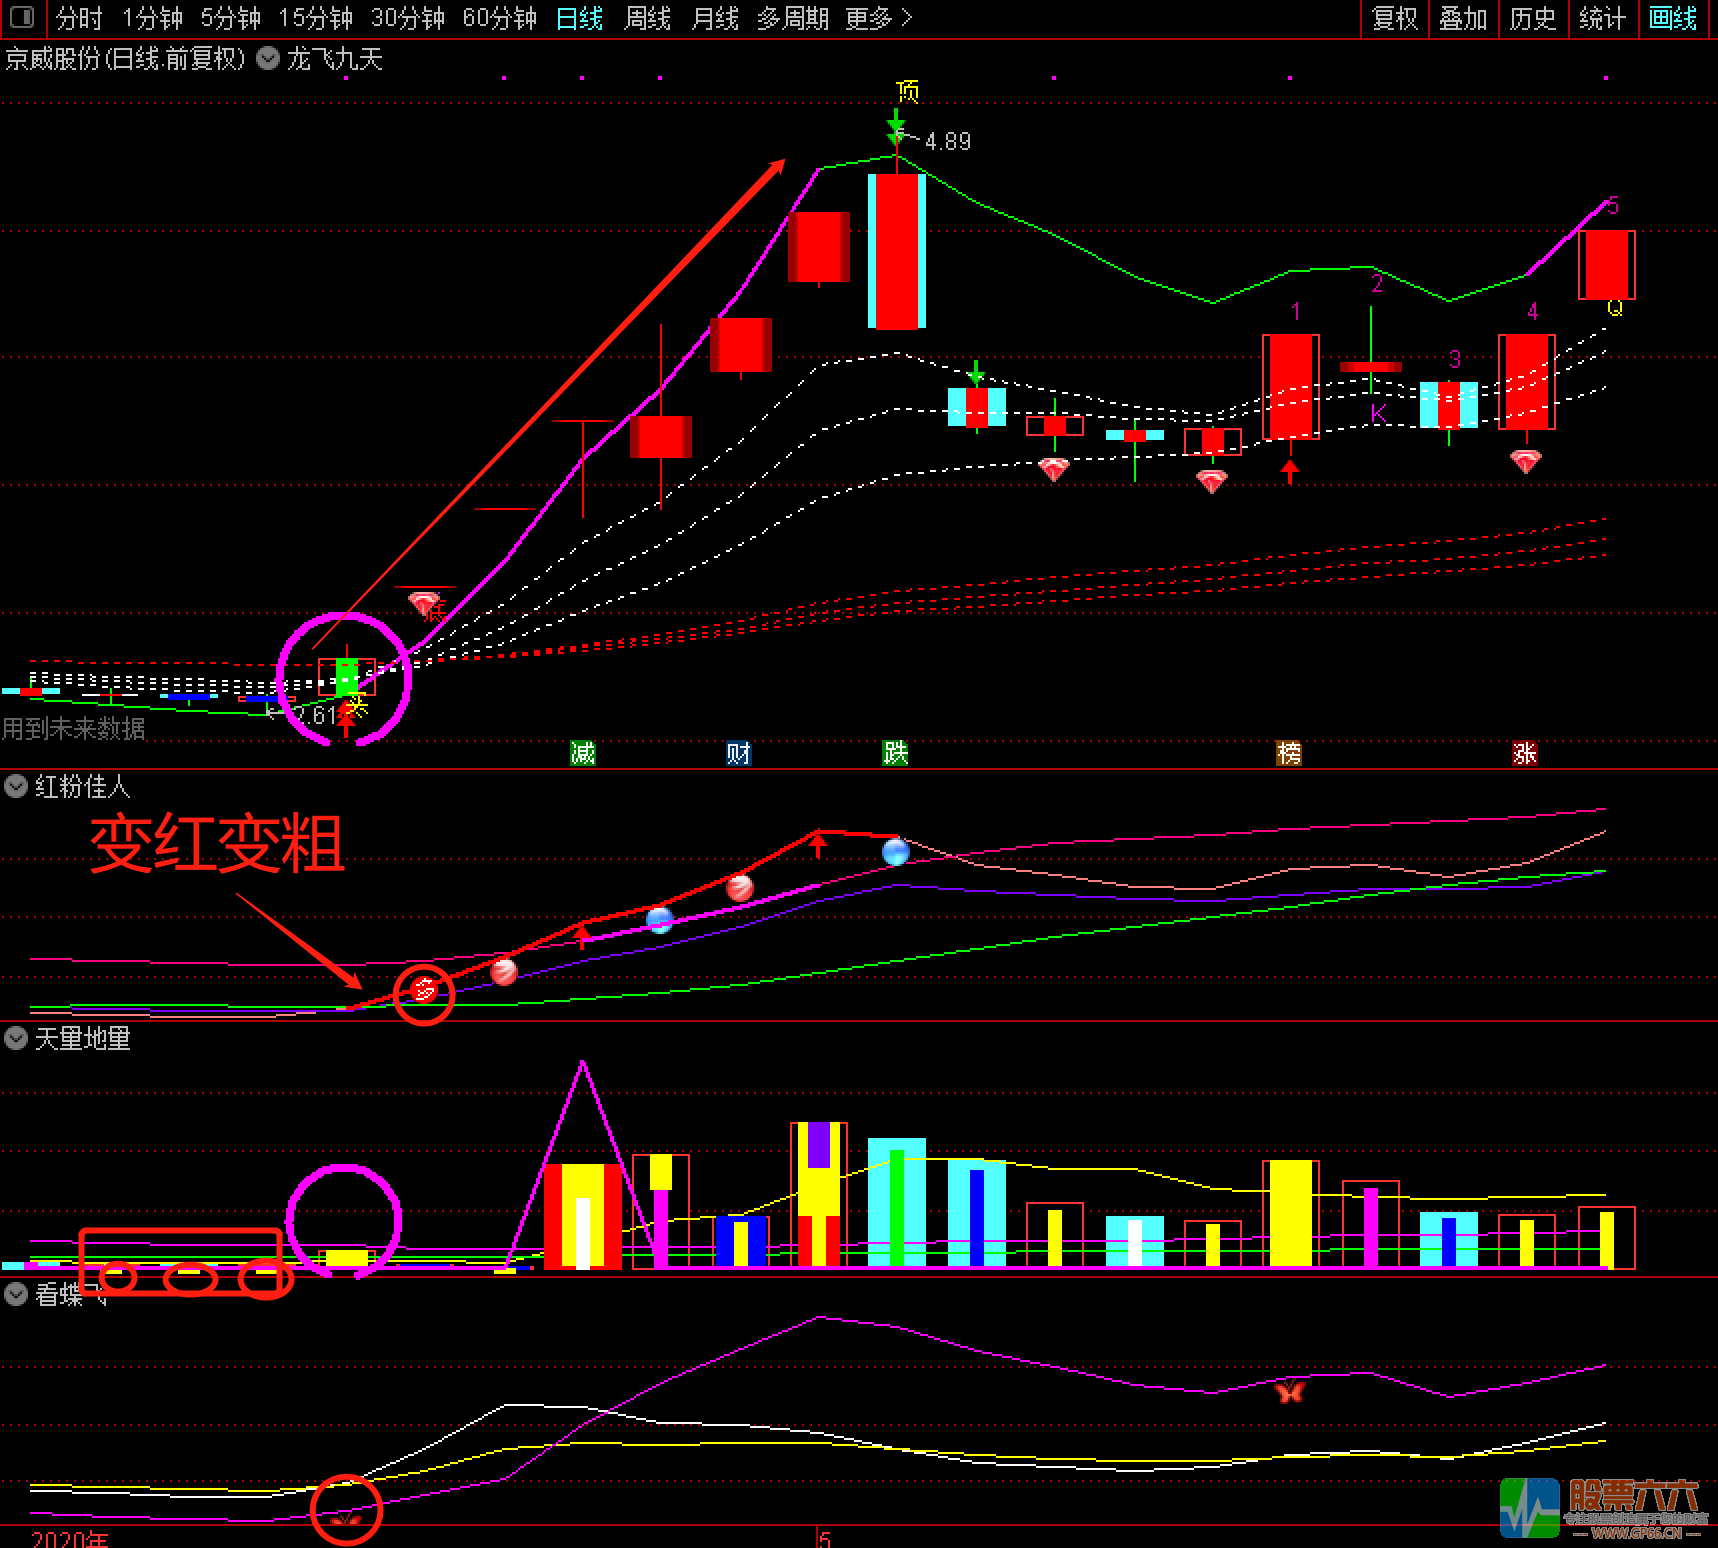Toggle 画线 drawing mode
Image resolution: width=1718 pixels, height=1548 pixels.
pos(1672,18)
